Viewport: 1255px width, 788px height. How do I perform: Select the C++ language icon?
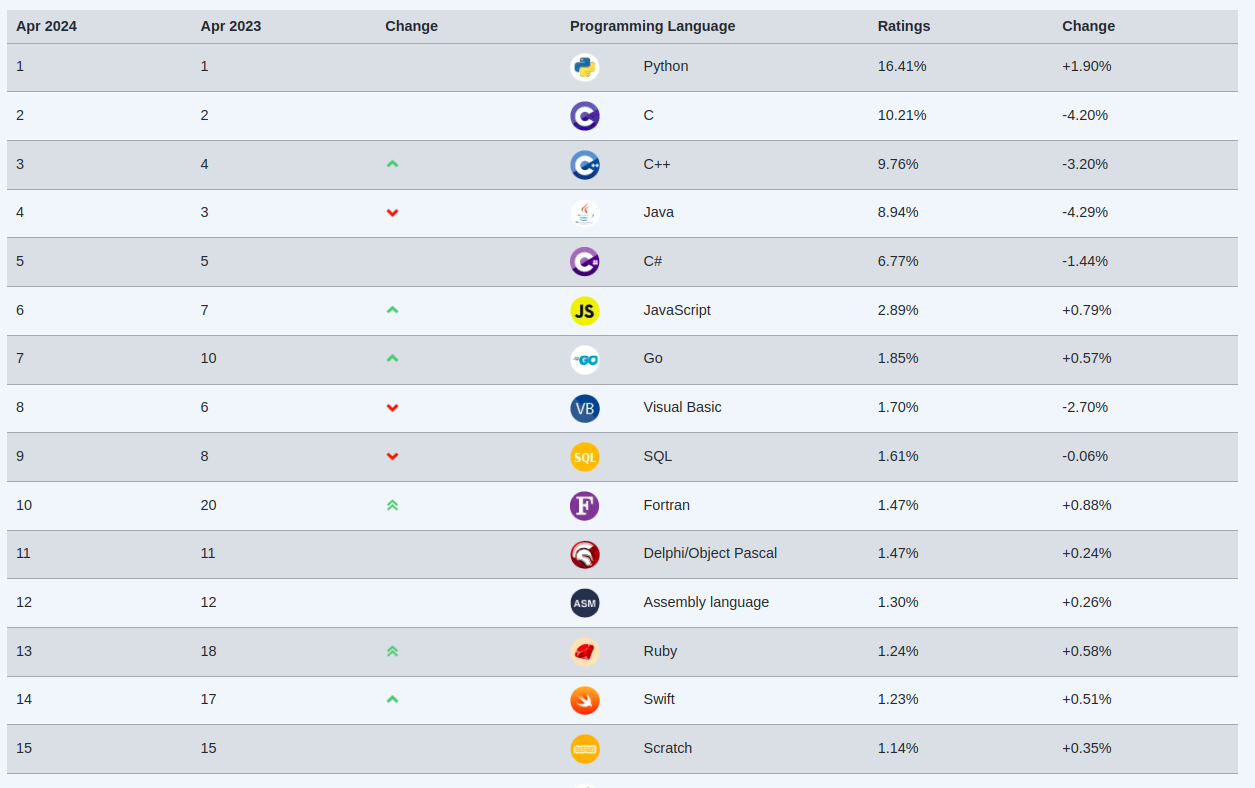point(585,164)
